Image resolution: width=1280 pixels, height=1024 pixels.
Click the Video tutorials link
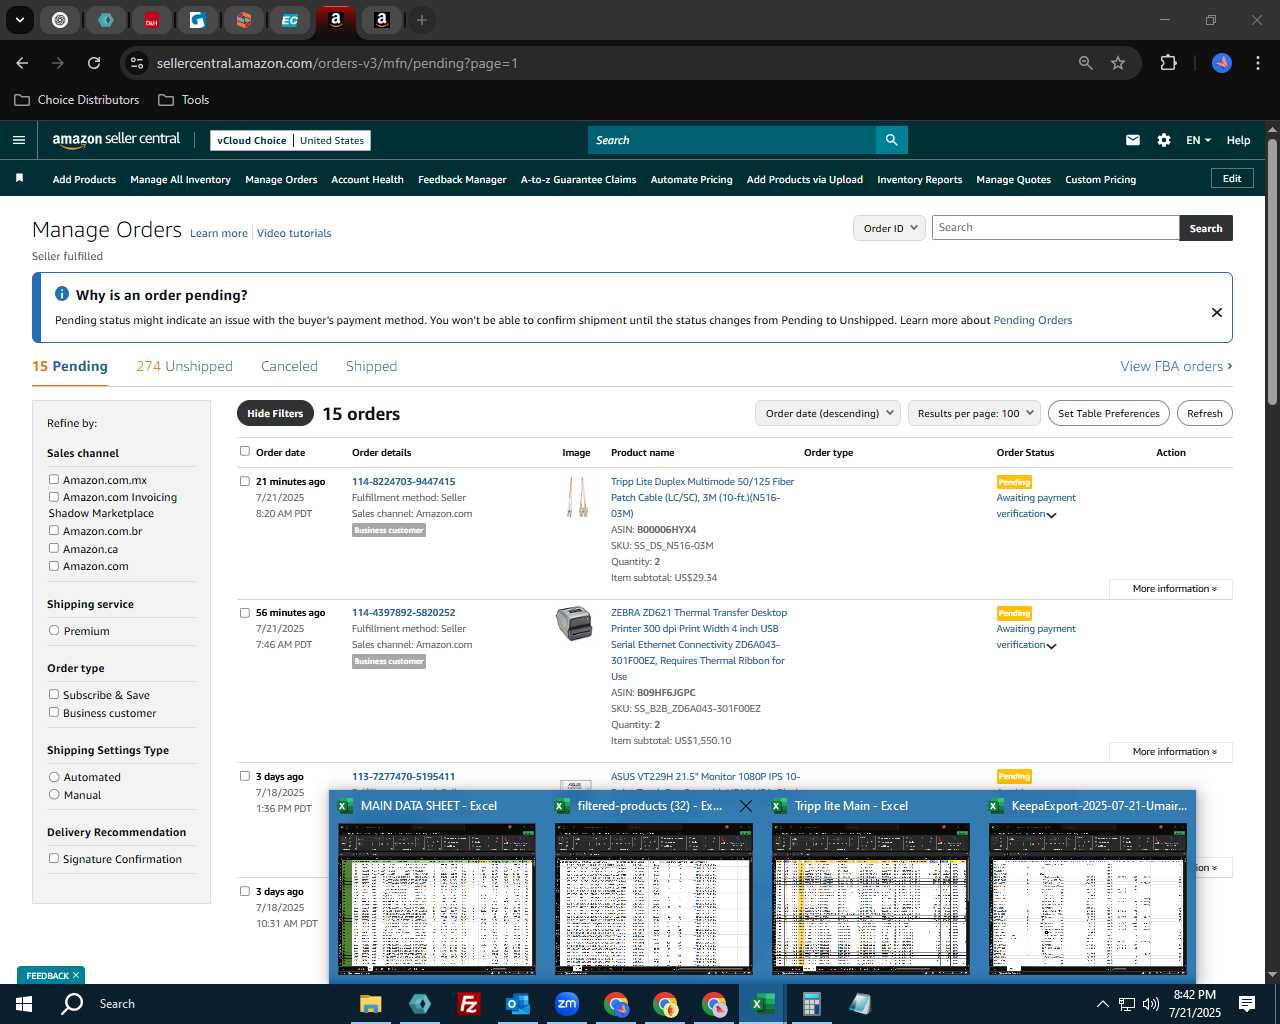[x=294, y=233]
